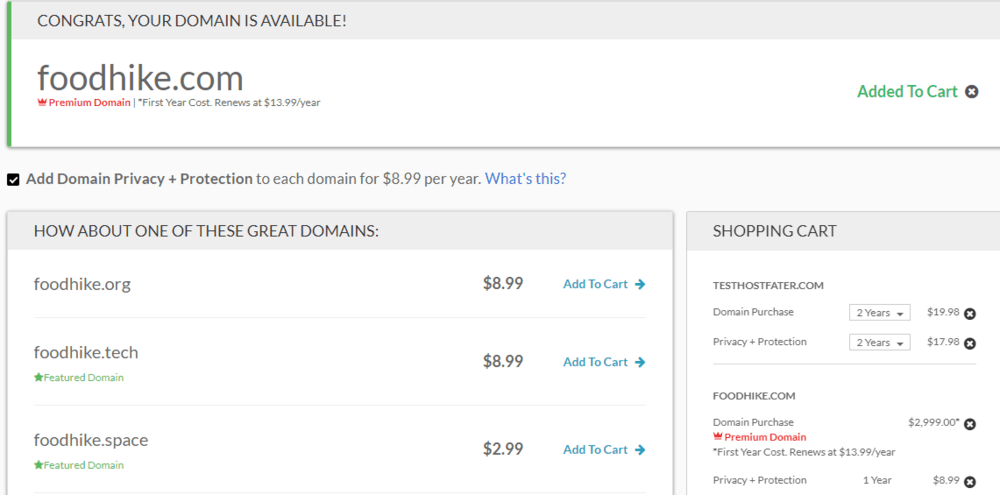
Task: Click arrow icon next to foodhike.org
Action: coord(640,284)
